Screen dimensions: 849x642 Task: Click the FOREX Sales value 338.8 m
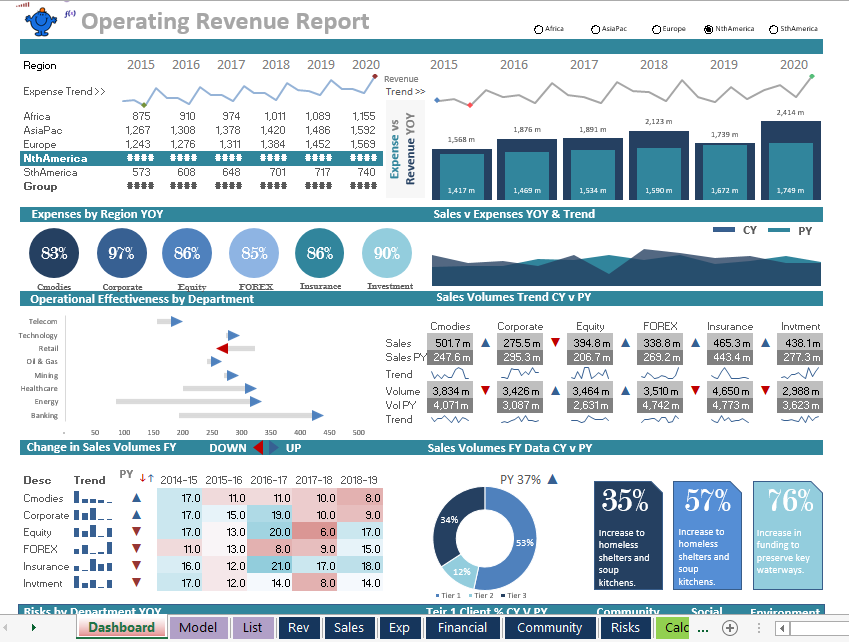660,343
